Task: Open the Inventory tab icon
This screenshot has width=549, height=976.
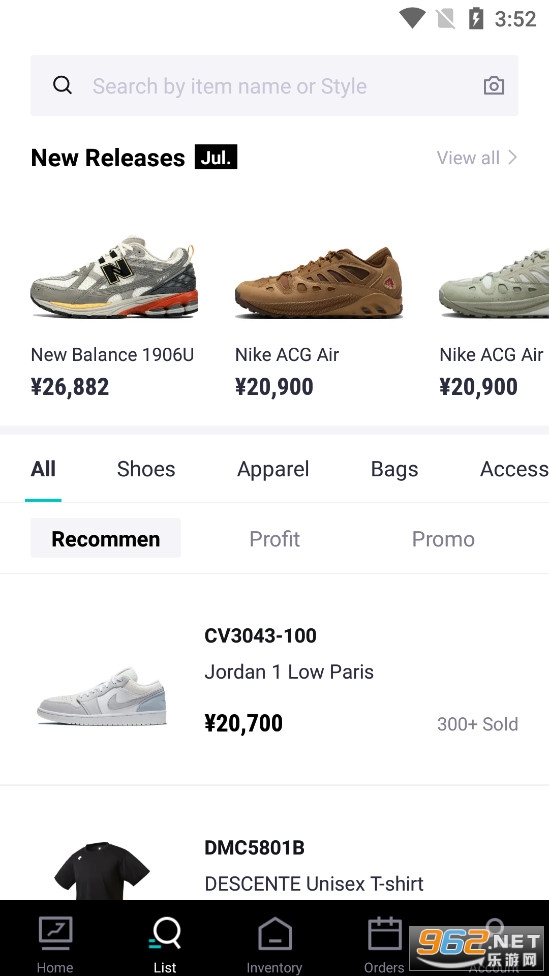Action: 274,933
